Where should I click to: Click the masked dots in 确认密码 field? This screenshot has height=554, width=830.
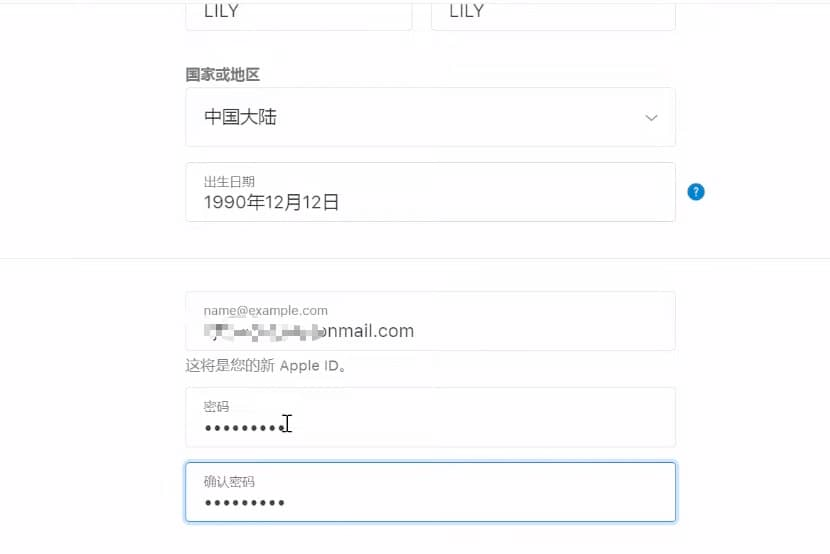coord(245,503)
